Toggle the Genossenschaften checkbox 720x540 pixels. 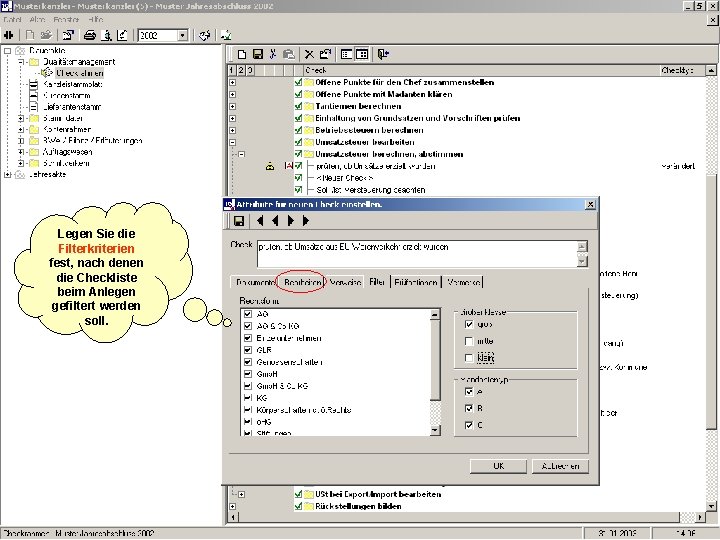248,362
